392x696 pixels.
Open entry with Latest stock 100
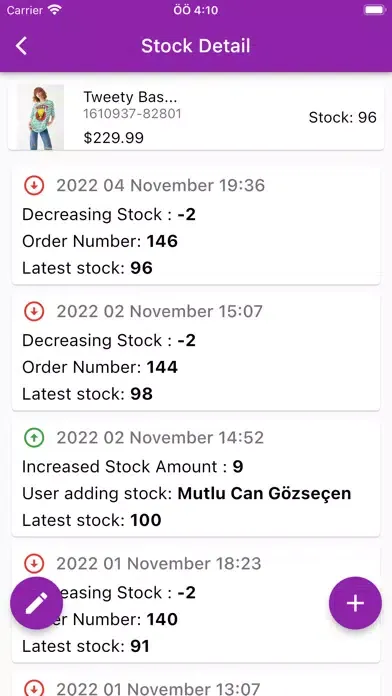(196, 478)
